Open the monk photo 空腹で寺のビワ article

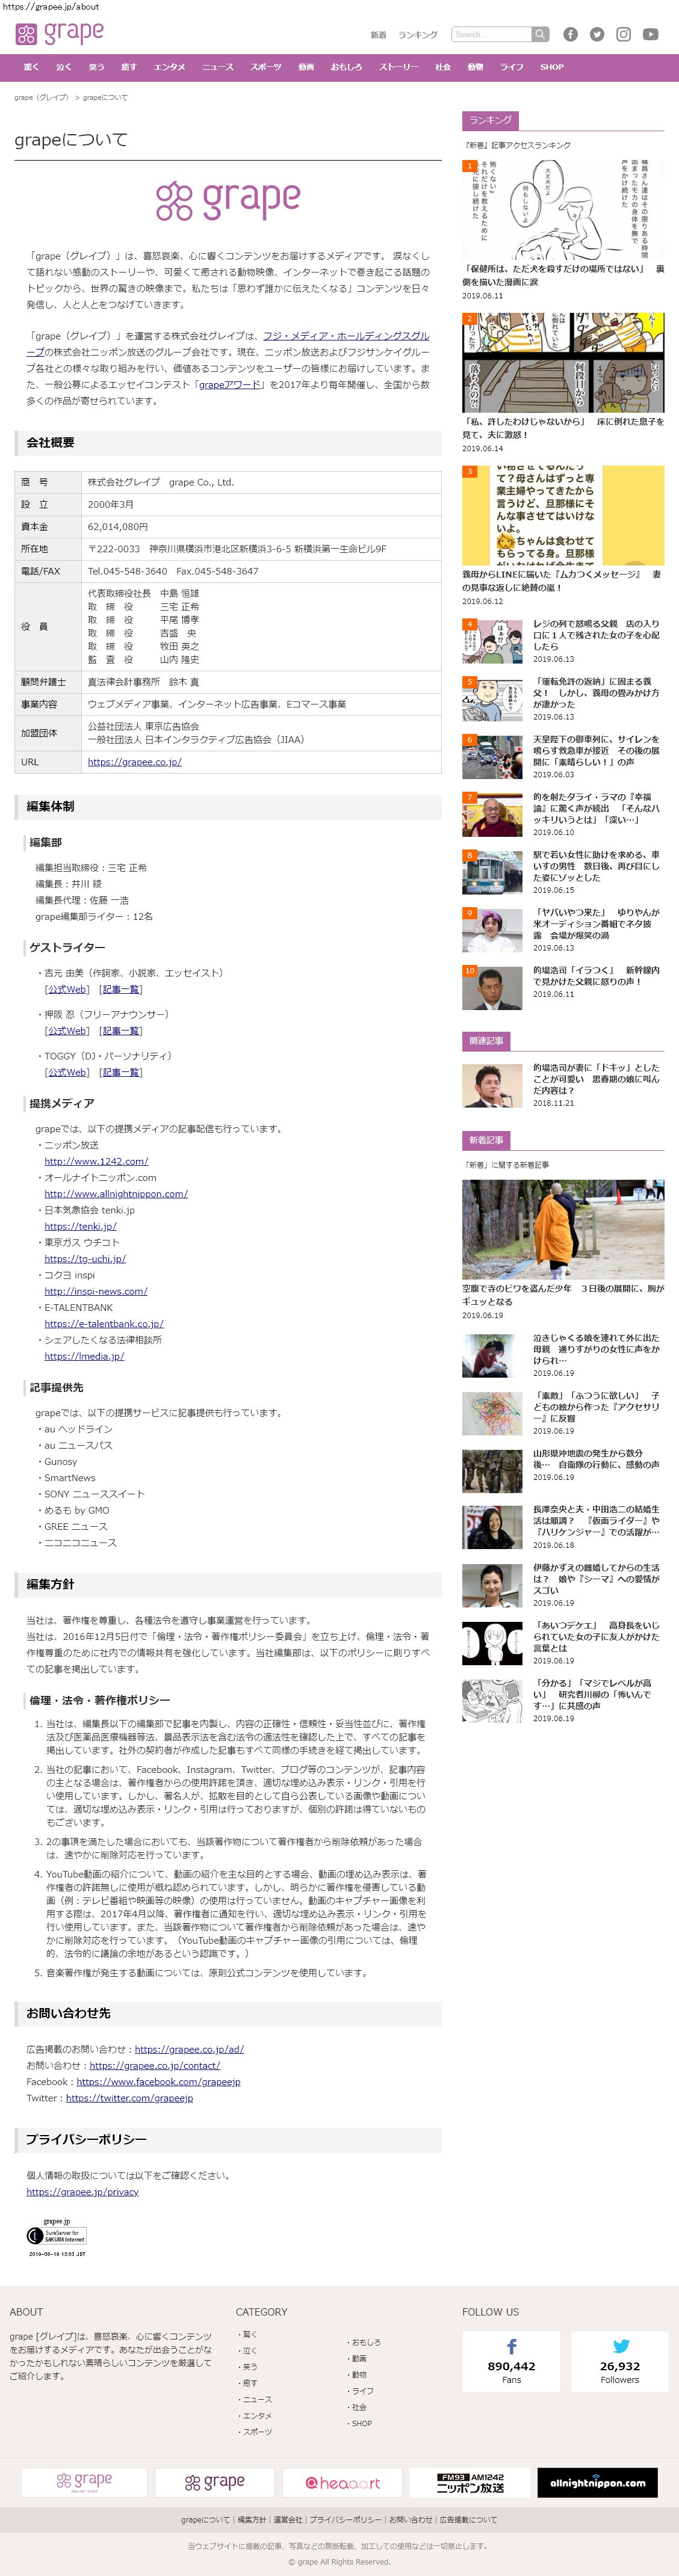coord(563,1230)
